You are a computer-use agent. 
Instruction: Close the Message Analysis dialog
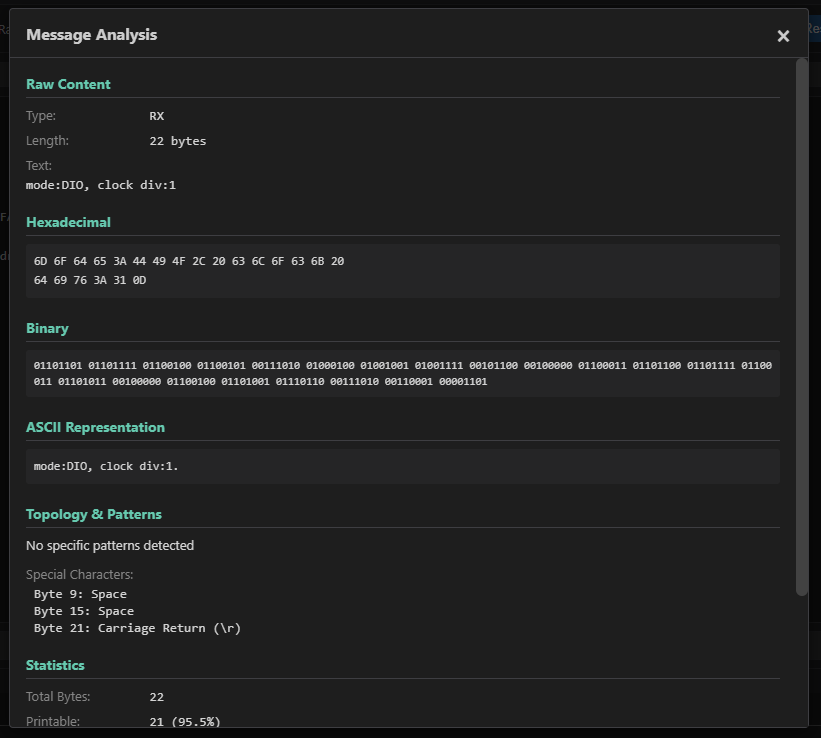coord(783,36)
